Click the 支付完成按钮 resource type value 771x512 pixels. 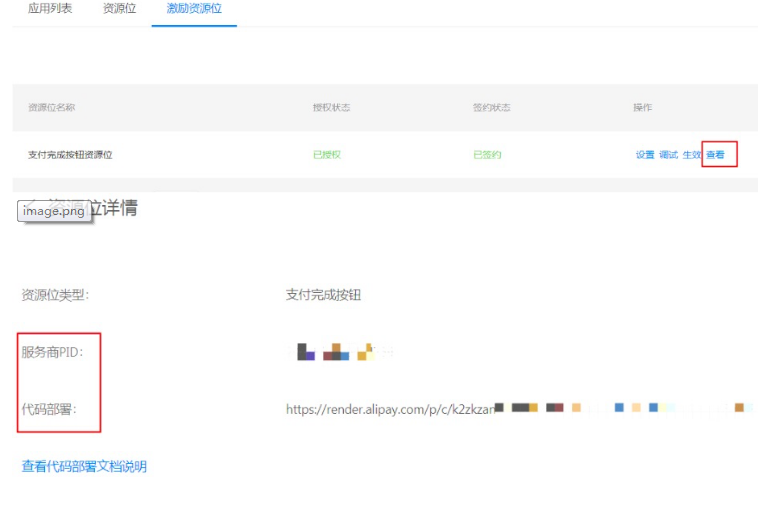pyautogui.click(x=323, y=295)
